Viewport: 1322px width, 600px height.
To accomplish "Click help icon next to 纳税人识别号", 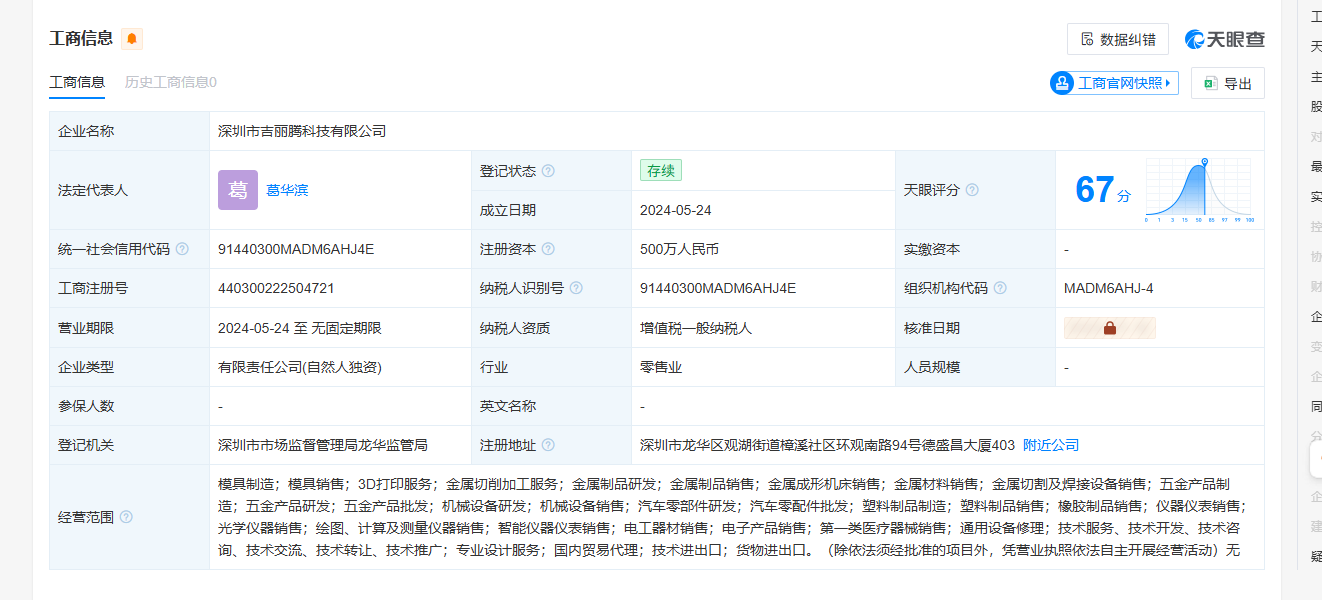I will coord(576,288).
